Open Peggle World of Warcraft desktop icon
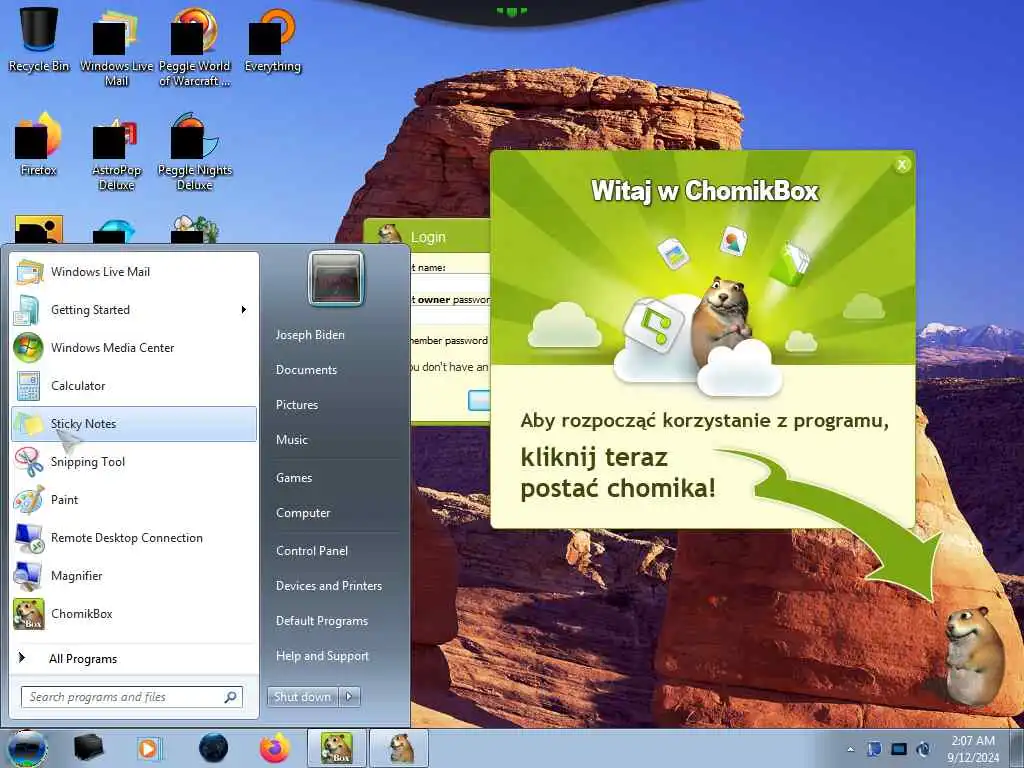 pyautogui.click(x=195, y=47)
